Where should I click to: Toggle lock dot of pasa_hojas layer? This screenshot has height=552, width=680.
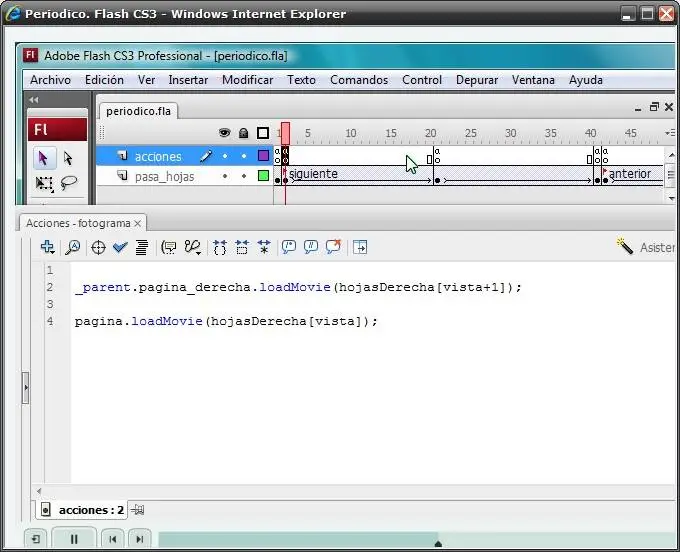(x=244, y=176)
